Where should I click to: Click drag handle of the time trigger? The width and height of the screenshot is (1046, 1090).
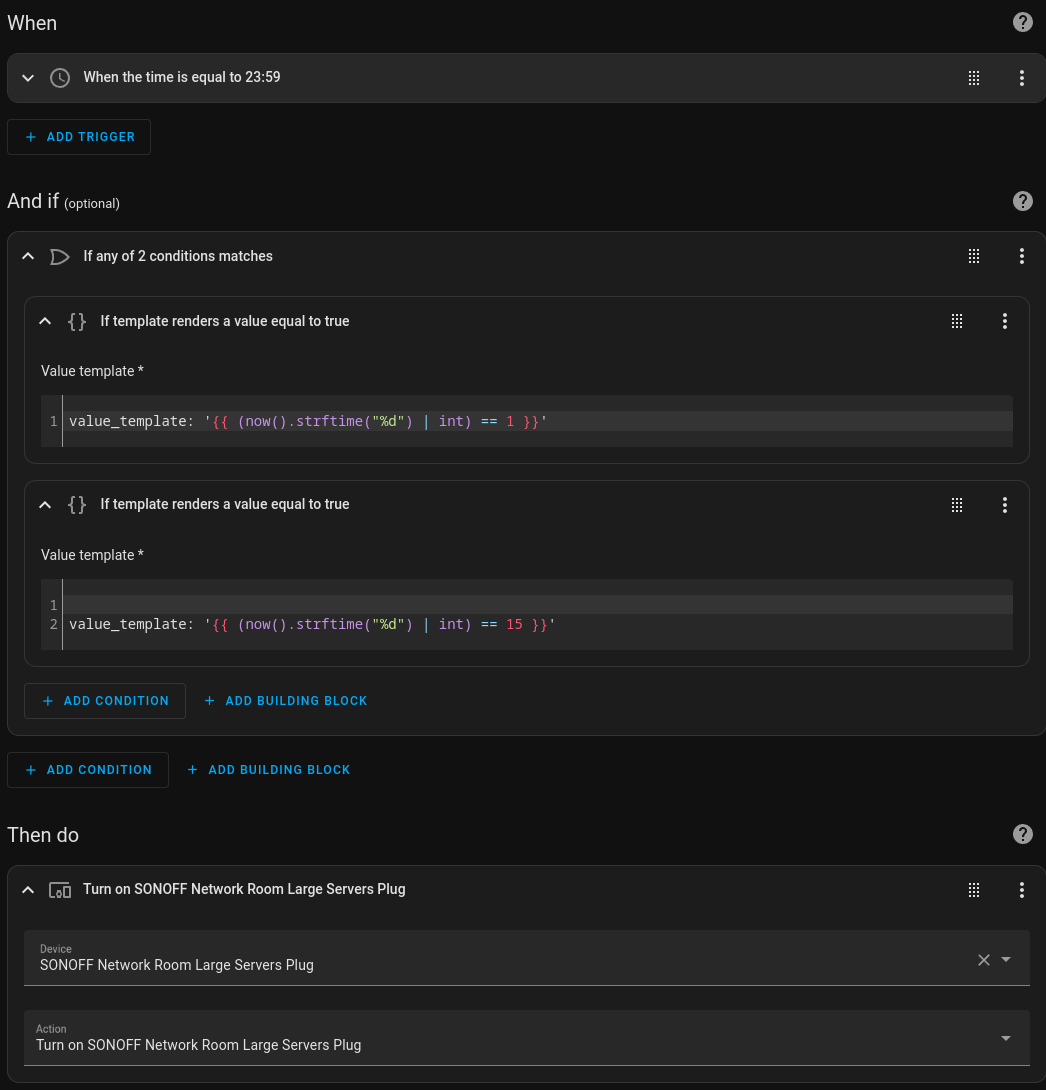[x=974, y=78]
